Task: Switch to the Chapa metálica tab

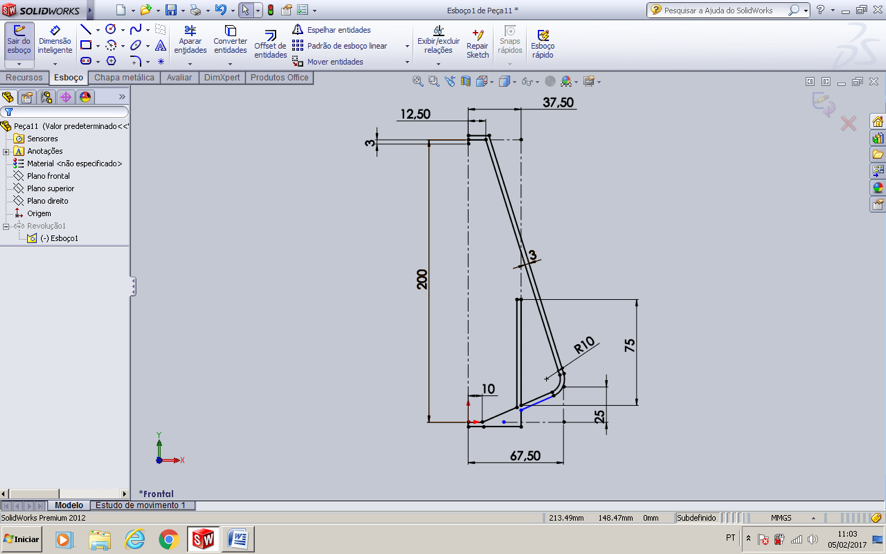Action: point(124,77)
